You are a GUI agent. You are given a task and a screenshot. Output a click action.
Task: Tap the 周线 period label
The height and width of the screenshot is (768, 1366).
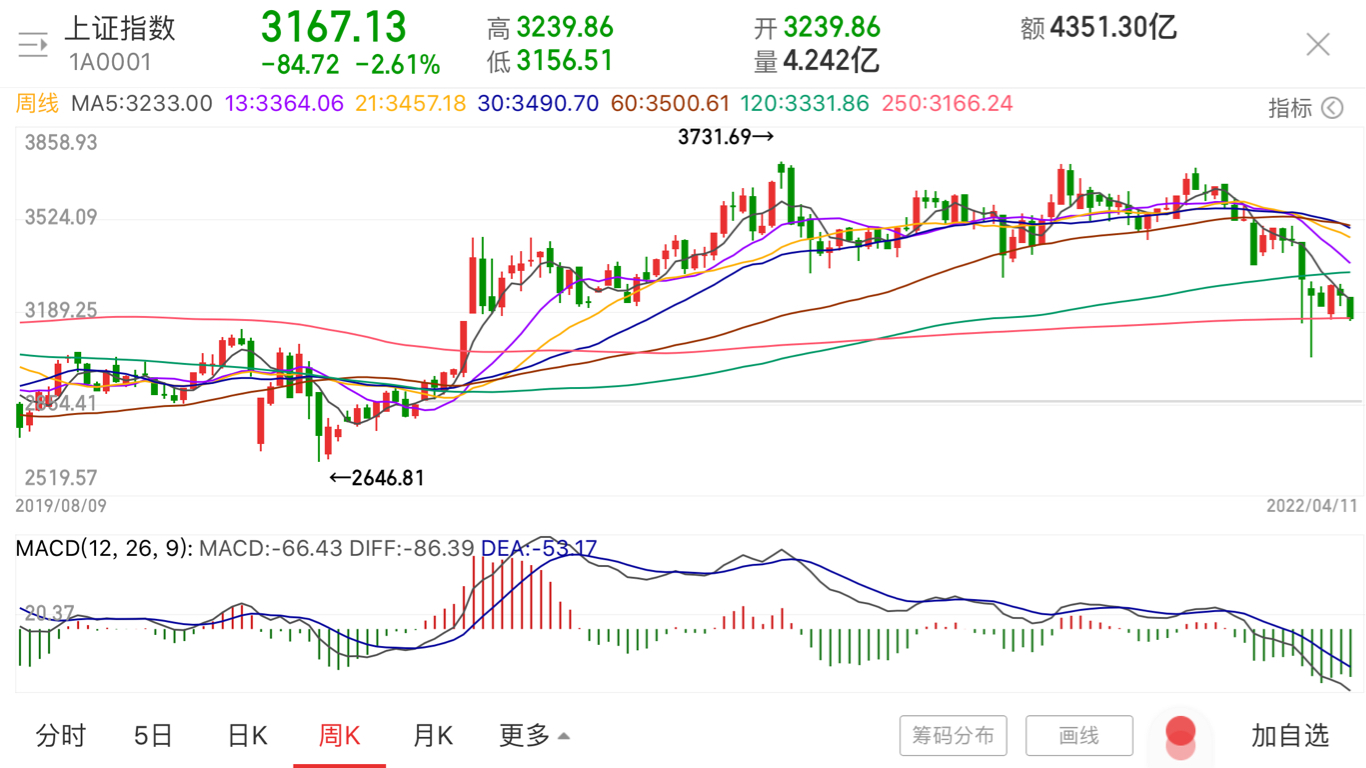click(x=38, y=103)
